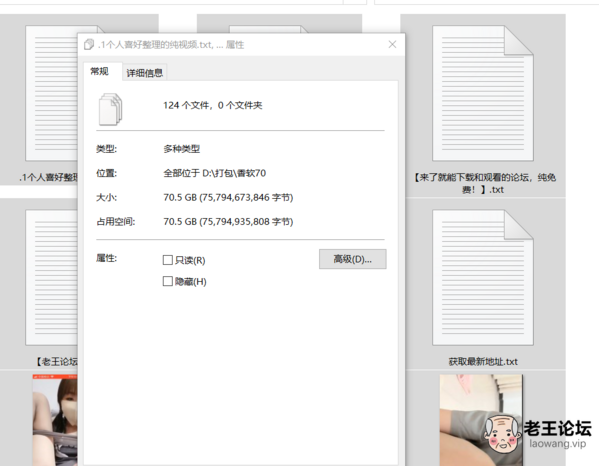Viewport: 599px width, 466px height.
Task: Select the 【来了就能下载和观看的论坛 txt file icon
Action: coord(483,93)
